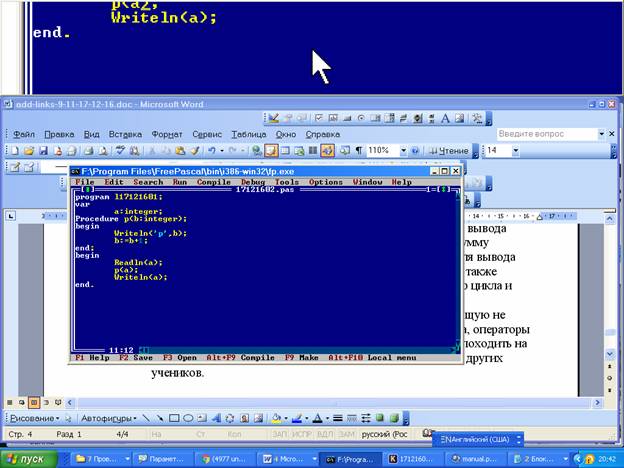Run spelling check in Word toolbar
Image resolution: width=624 pixels, height=468 pixels.
click(x=120, y=151)
